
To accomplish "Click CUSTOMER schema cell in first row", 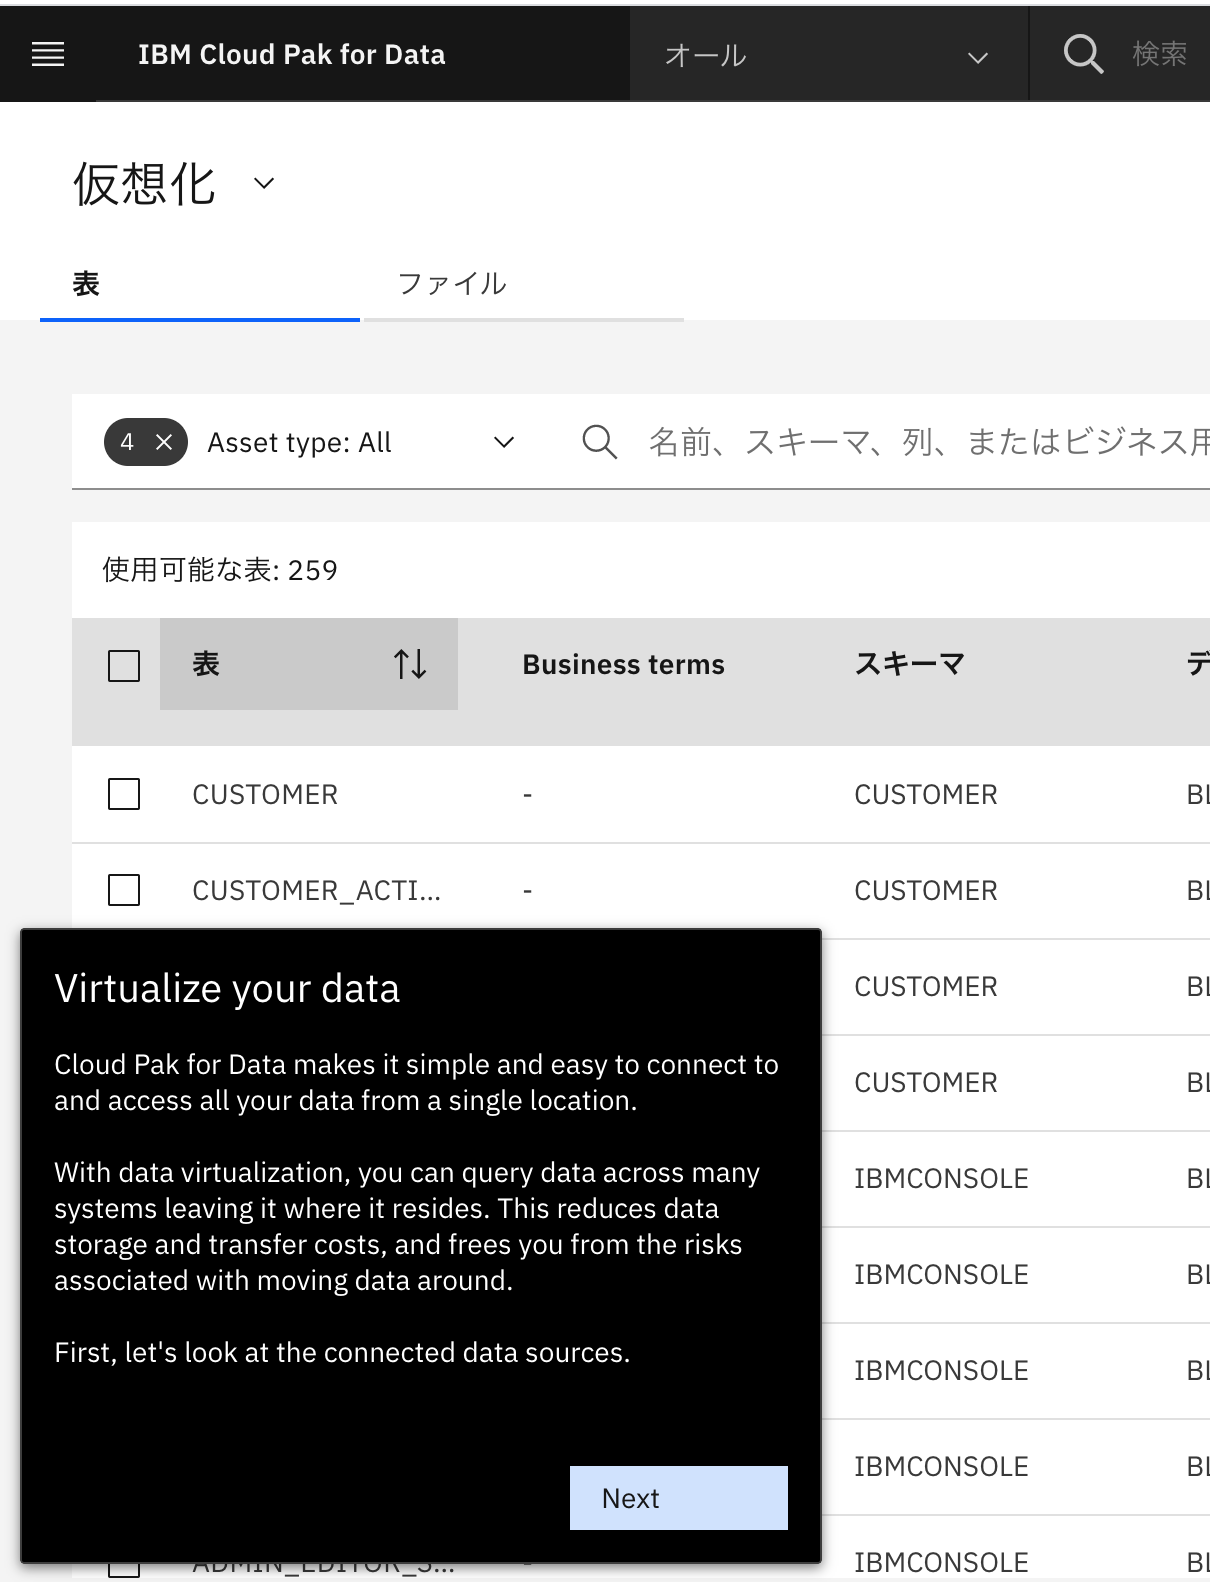I will [926, 795].
